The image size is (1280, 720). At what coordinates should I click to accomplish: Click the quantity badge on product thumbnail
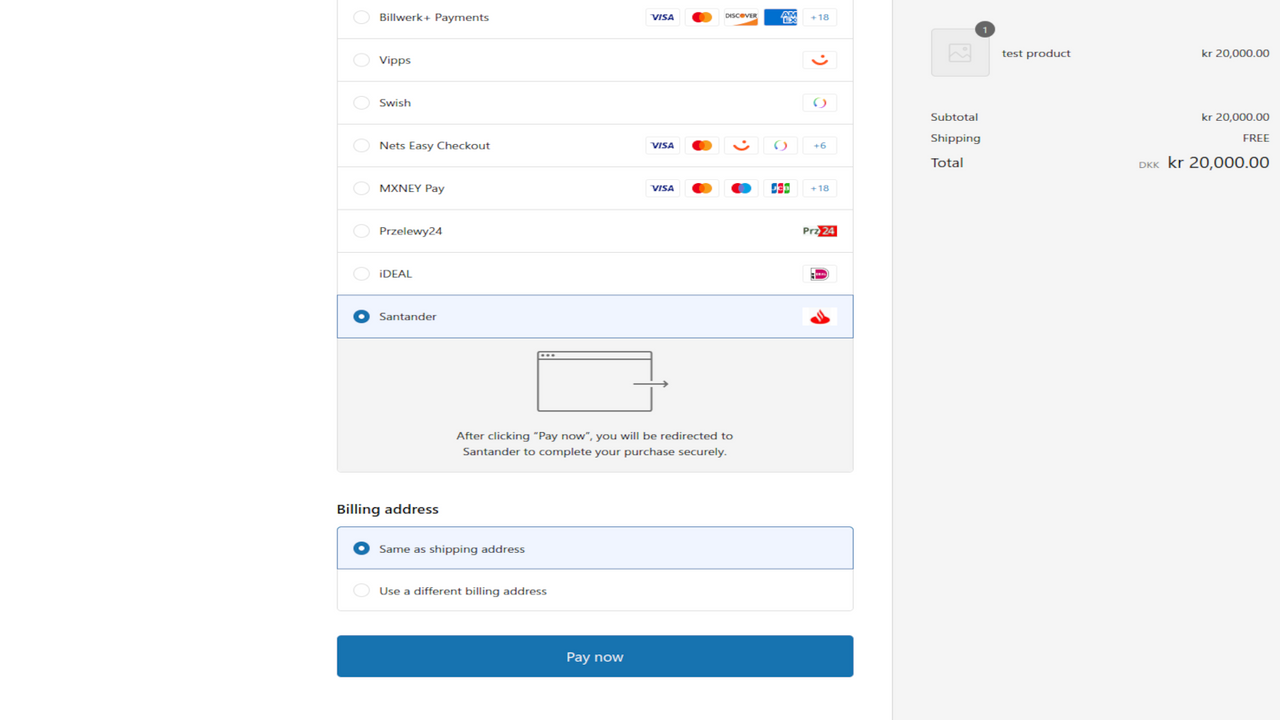click(x=985, y=30)
